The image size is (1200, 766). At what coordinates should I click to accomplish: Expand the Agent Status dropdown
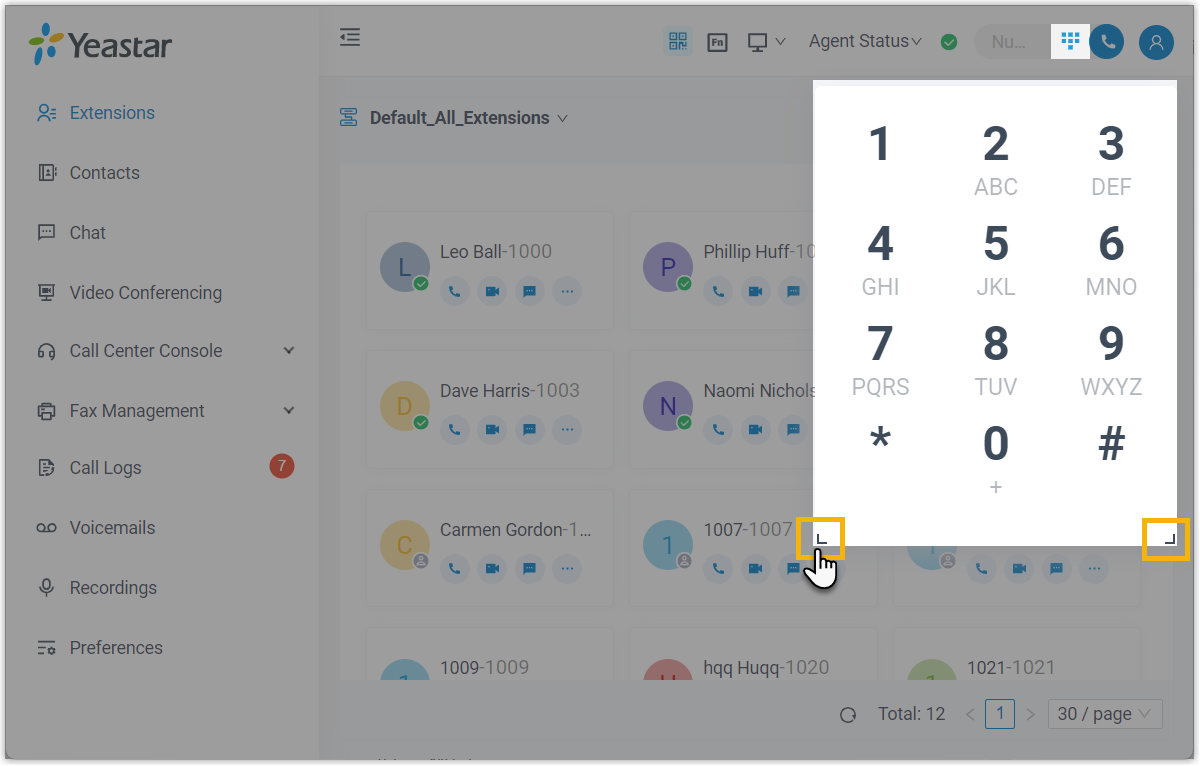865,42
